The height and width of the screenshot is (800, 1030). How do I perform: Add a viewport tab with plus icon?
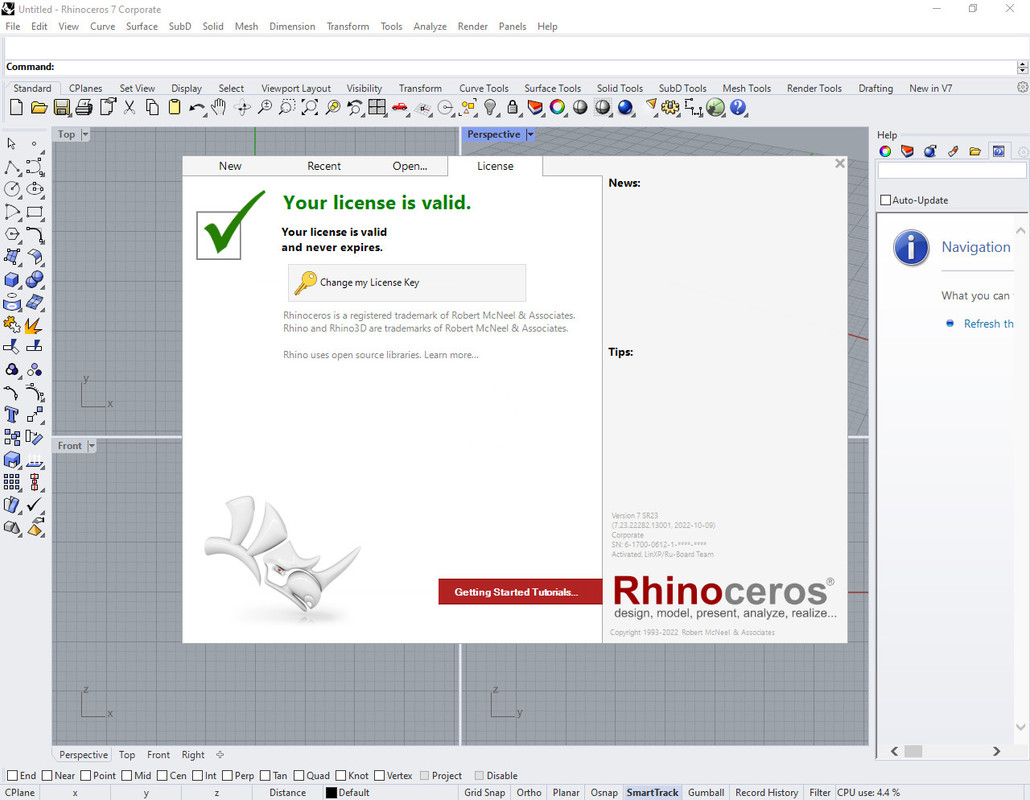point(220,755)
